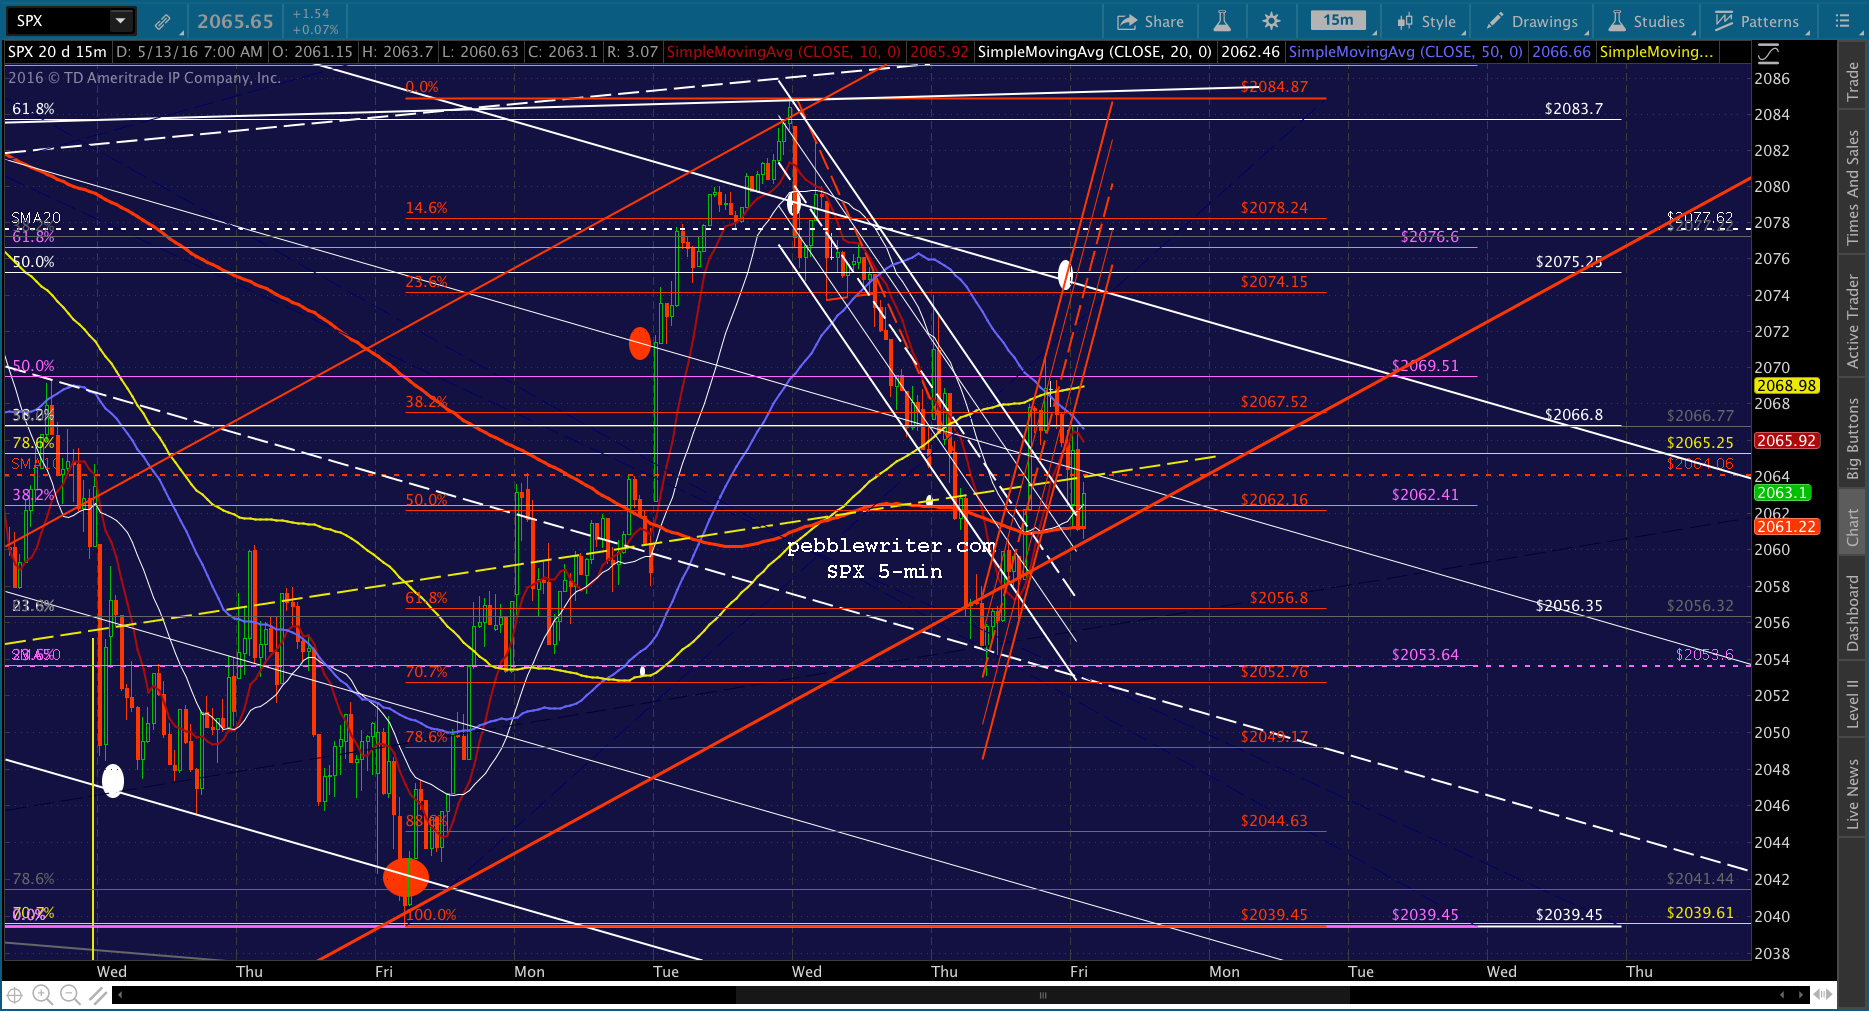This screenshot has height=1011, width=1869.
Task: Click the 2068.98 yellow price bubble
Action: click(x=1787, y=386)
